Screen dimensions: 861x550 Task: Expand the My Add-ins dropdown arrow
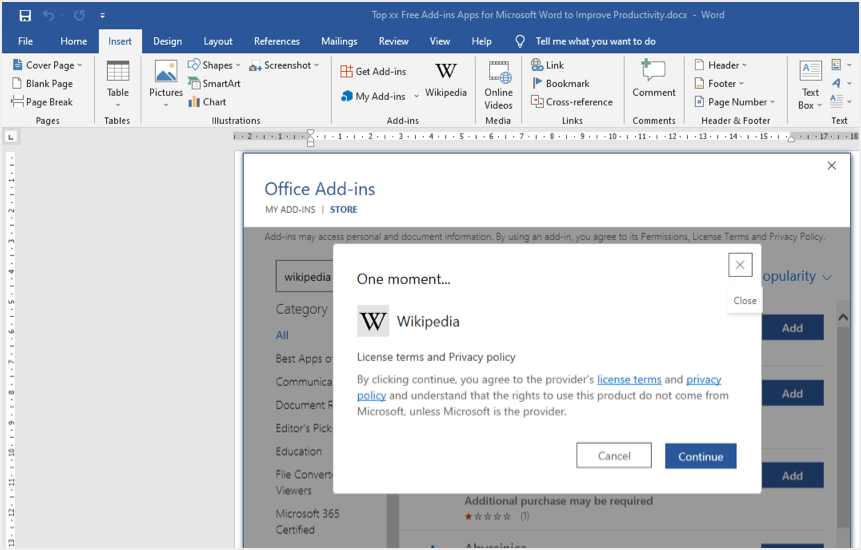coord(416,96)
